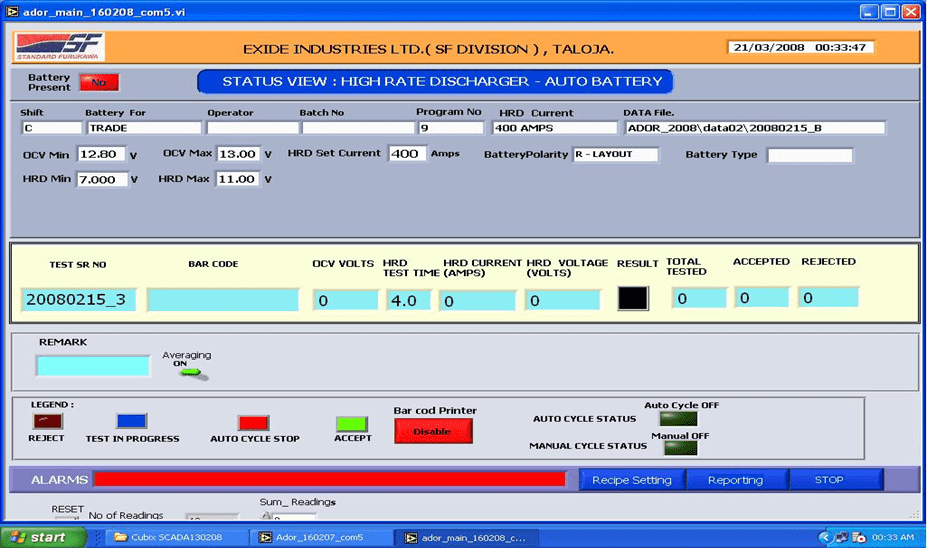Click the ACCEPTED counter field
The width and height of the screenshot is (927, 548).
coord(761,297)
